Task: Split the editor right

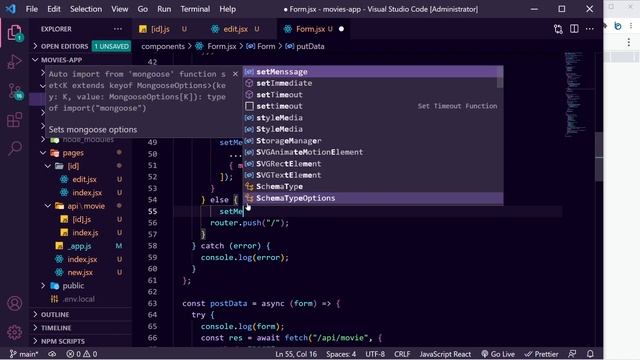Action: tap(574, 29)
